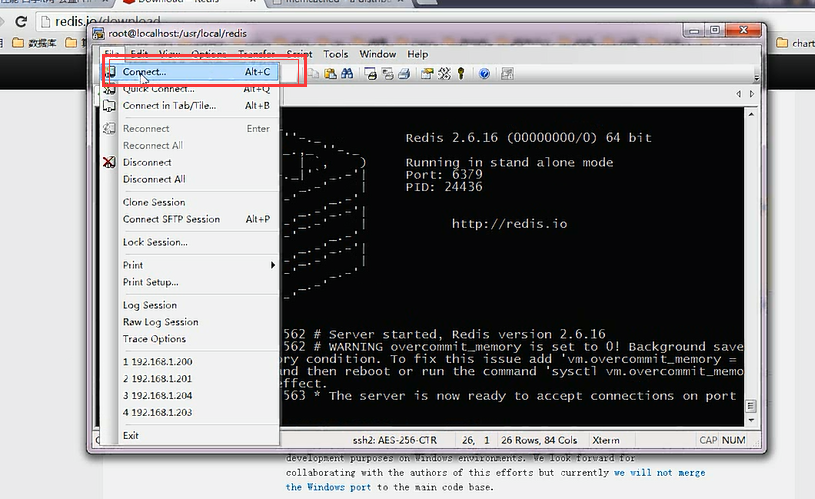Viewport: 815px width, 499px height.
Task: Click status bar text 'ssh2: AES-256-CTR'
Action: coord(395,440)
